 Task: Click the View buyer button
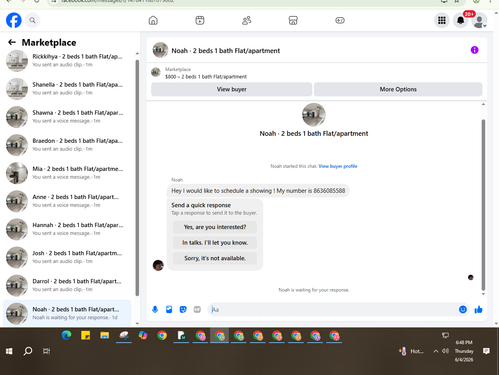[x=231, y=89]
